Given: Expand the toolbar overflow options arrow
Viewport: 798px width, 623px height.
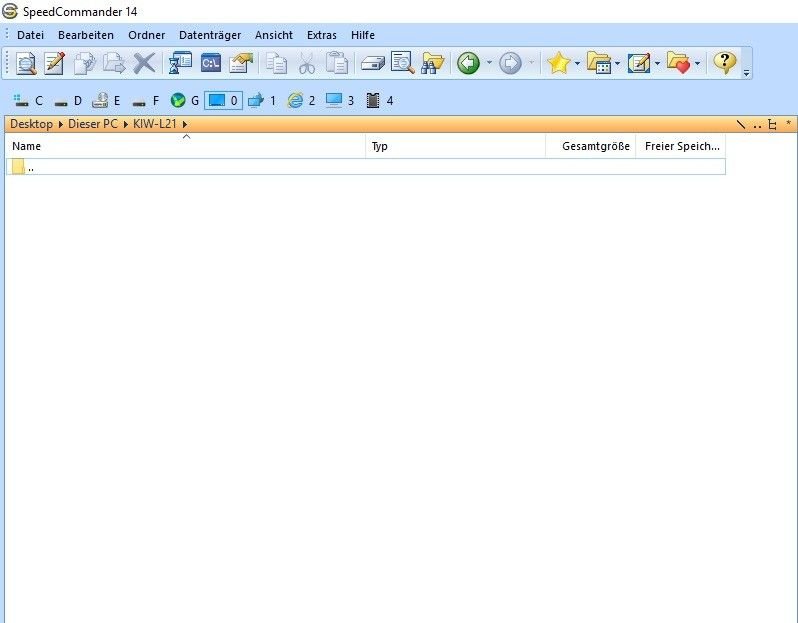Looking at the screenshot, I should (746, 73).
